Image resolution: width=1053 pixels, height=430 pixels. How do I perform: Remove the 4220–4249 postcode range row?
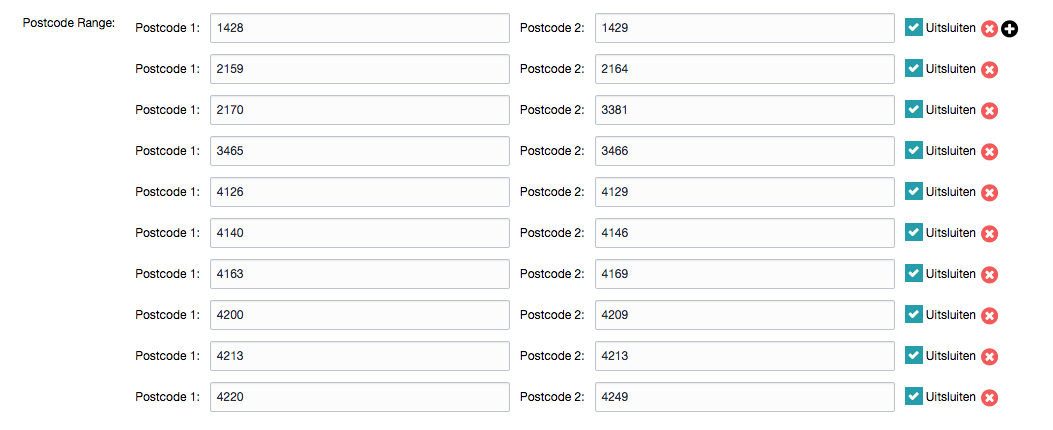pos(989,398)
